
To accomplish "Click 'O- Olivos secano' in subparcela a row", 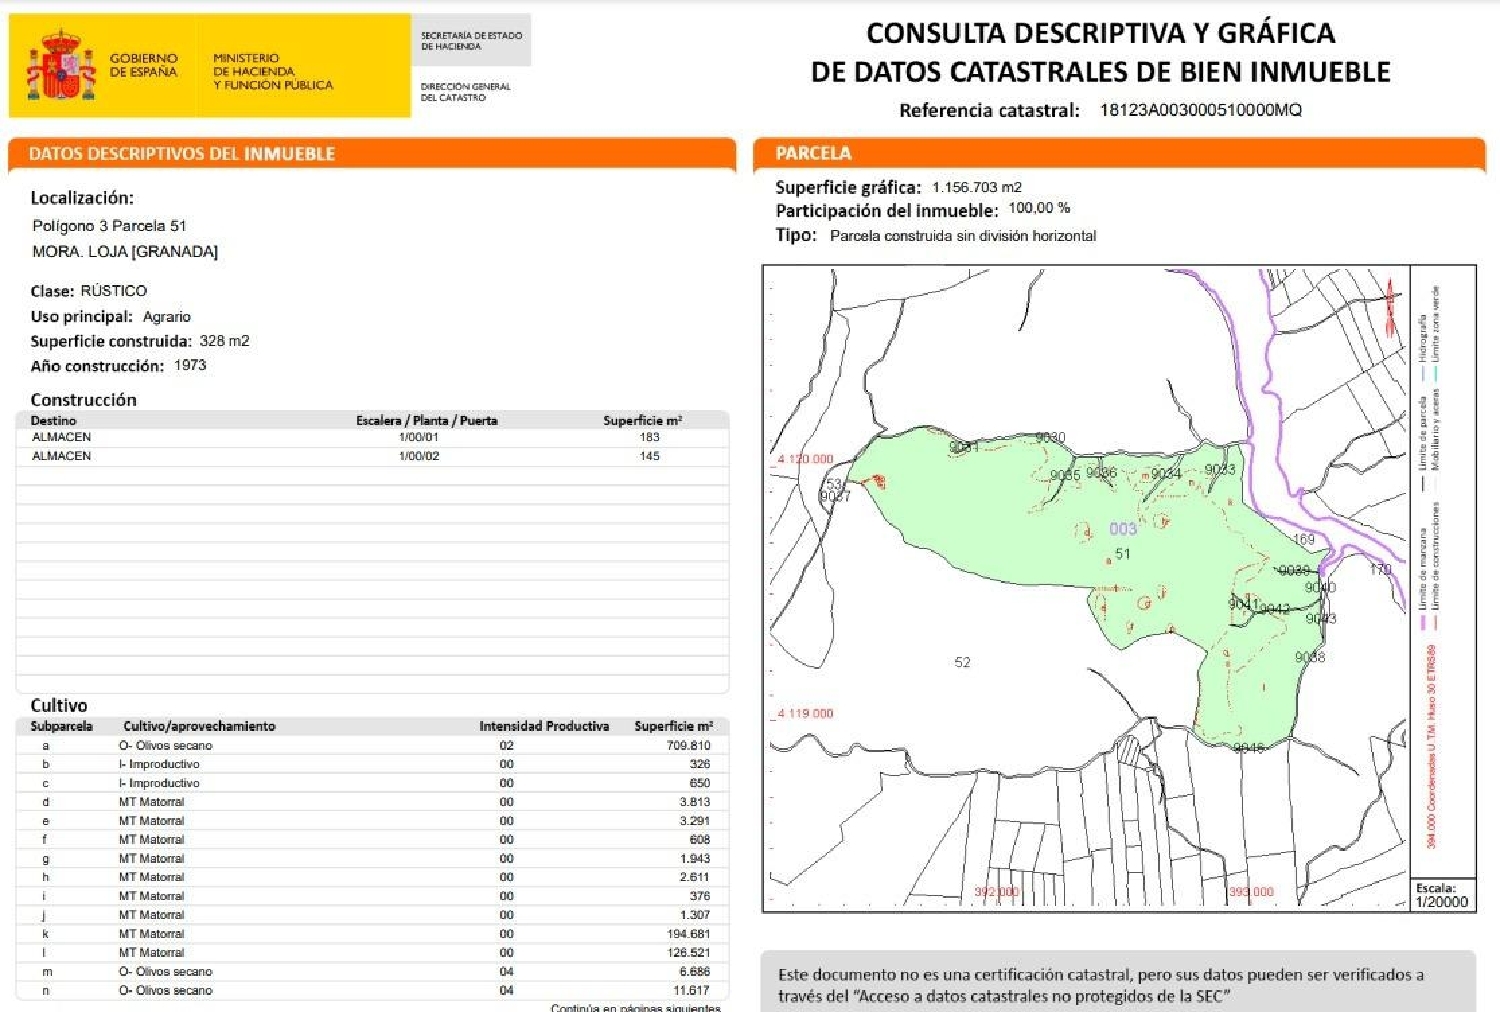I will tap(166, 745).
